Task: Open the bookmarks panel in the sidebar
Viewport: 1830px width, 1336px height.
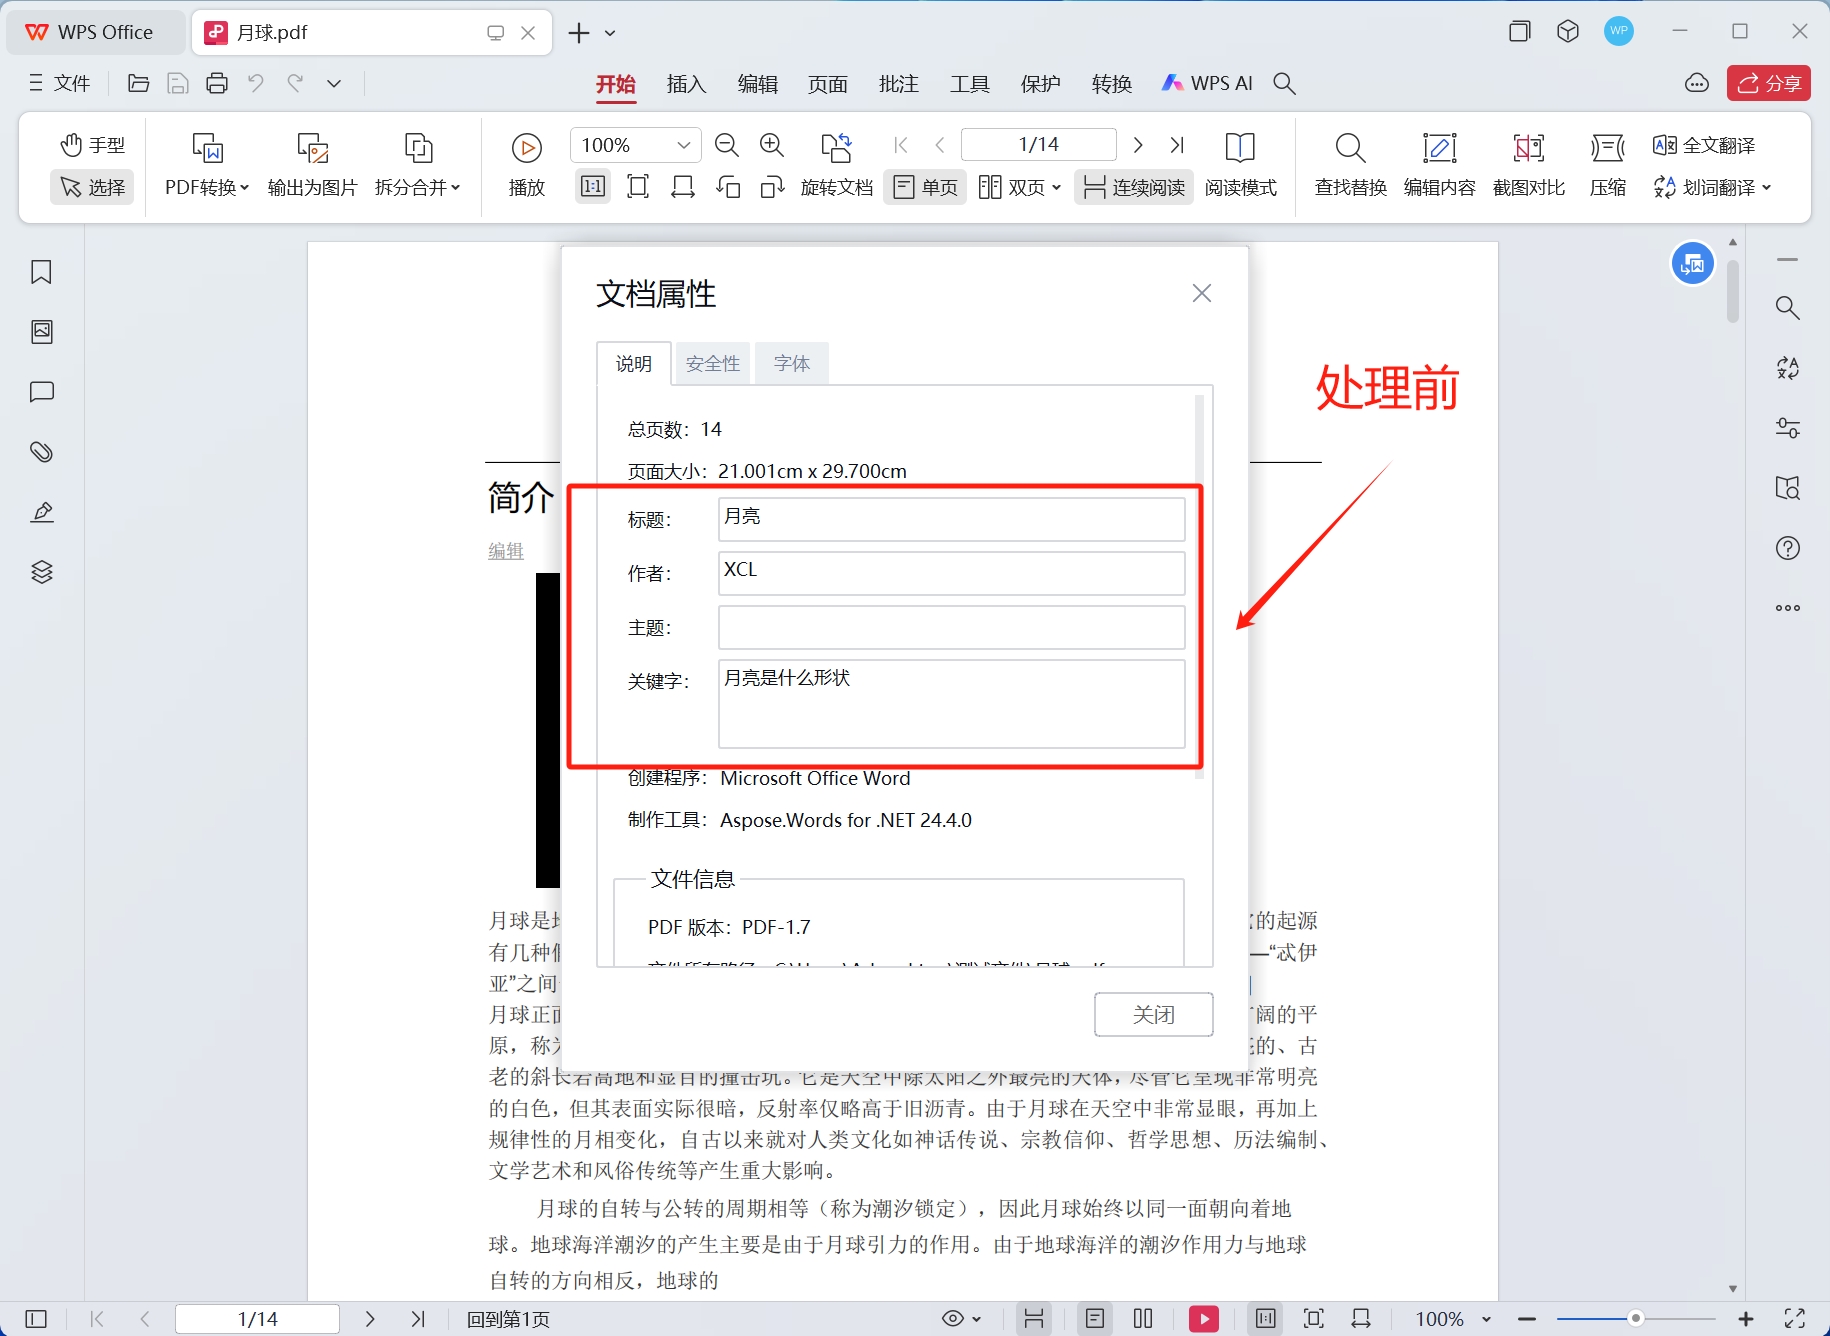Action: click(41, 272)
